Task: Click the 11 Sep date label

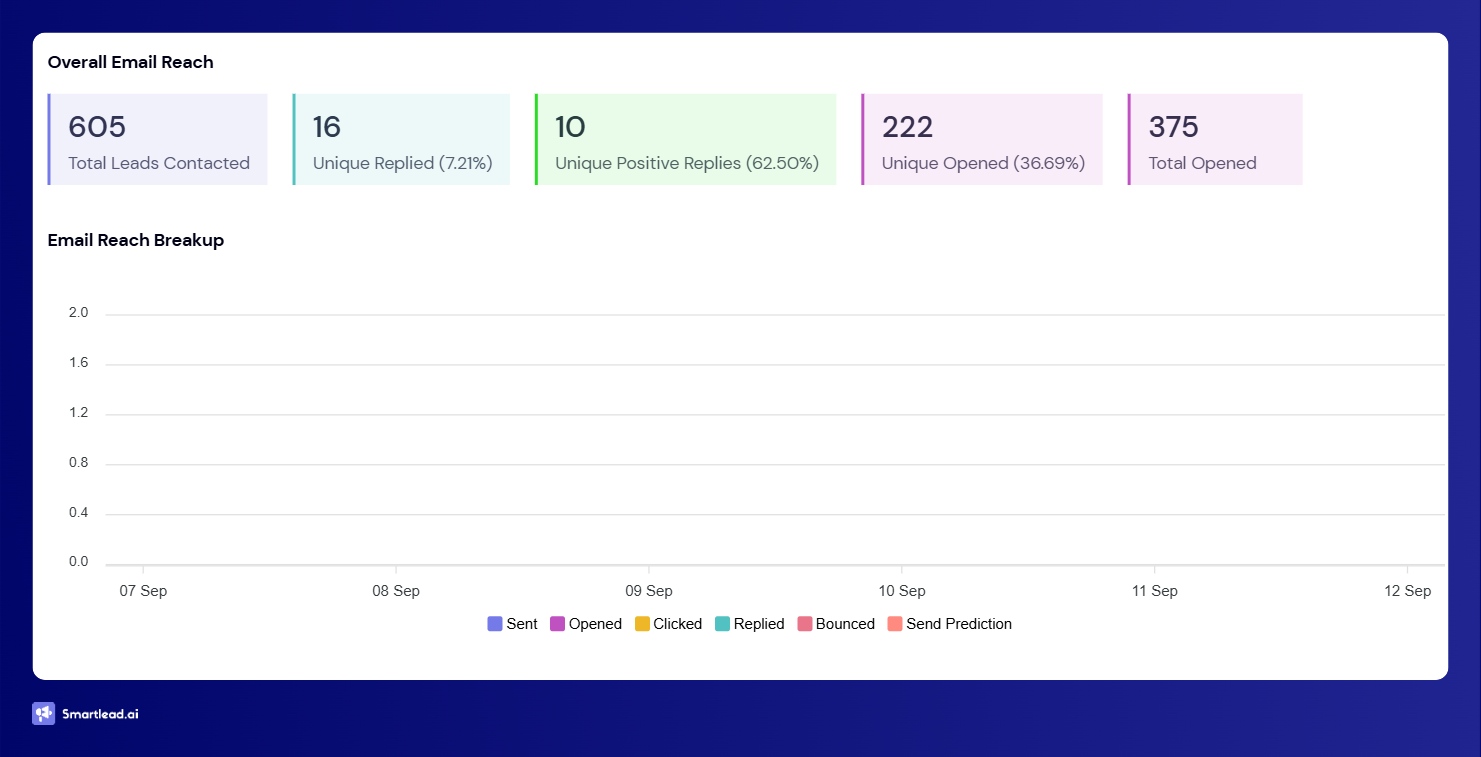Action: [1154, 591]
